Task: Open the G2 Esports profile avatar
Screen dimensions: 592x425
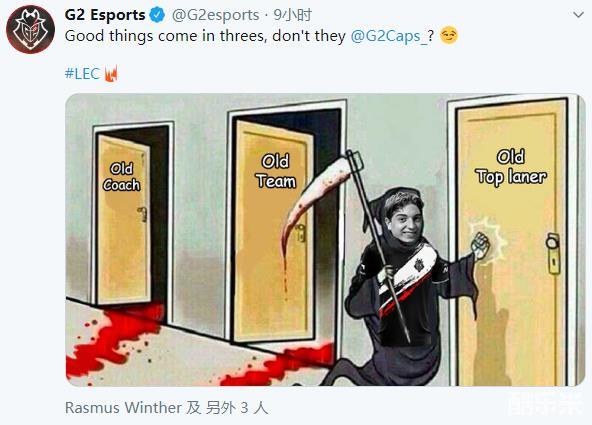Action: point(31,30)
